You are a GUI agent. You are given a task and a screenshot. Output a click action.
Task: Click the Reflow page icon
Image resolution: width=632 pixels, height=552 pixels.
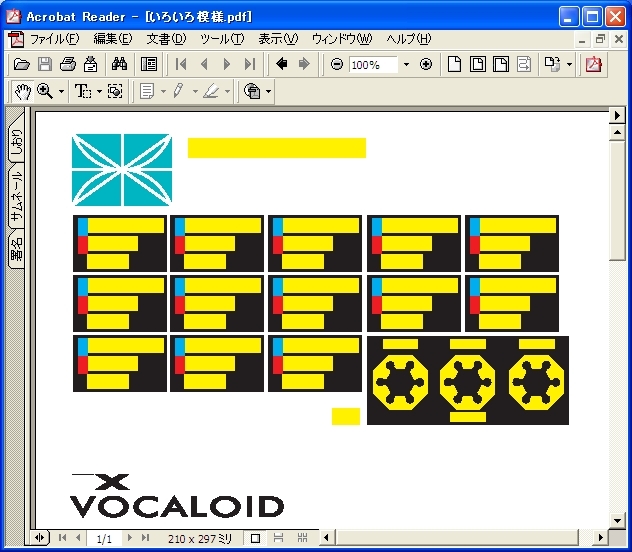tap(524, 64)
